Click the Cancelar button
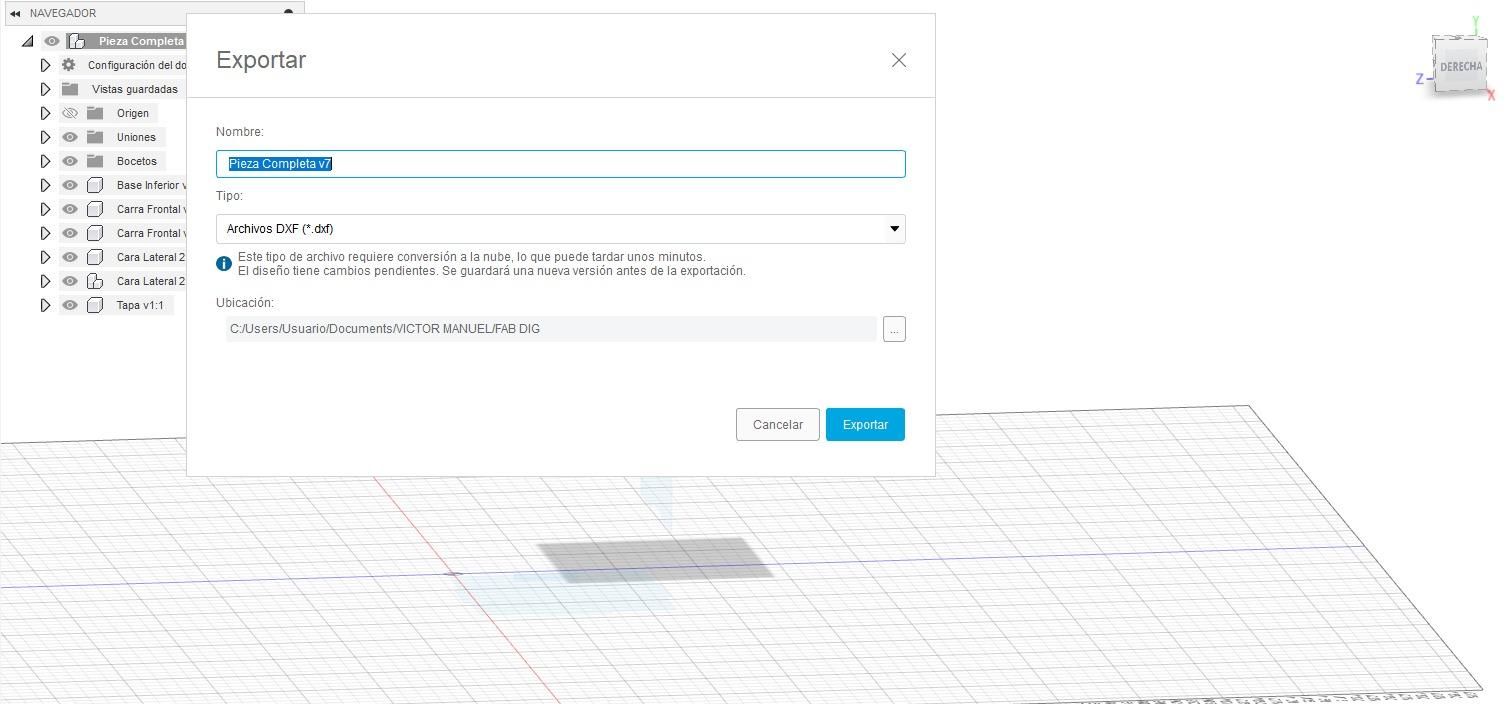 point(778,424)
